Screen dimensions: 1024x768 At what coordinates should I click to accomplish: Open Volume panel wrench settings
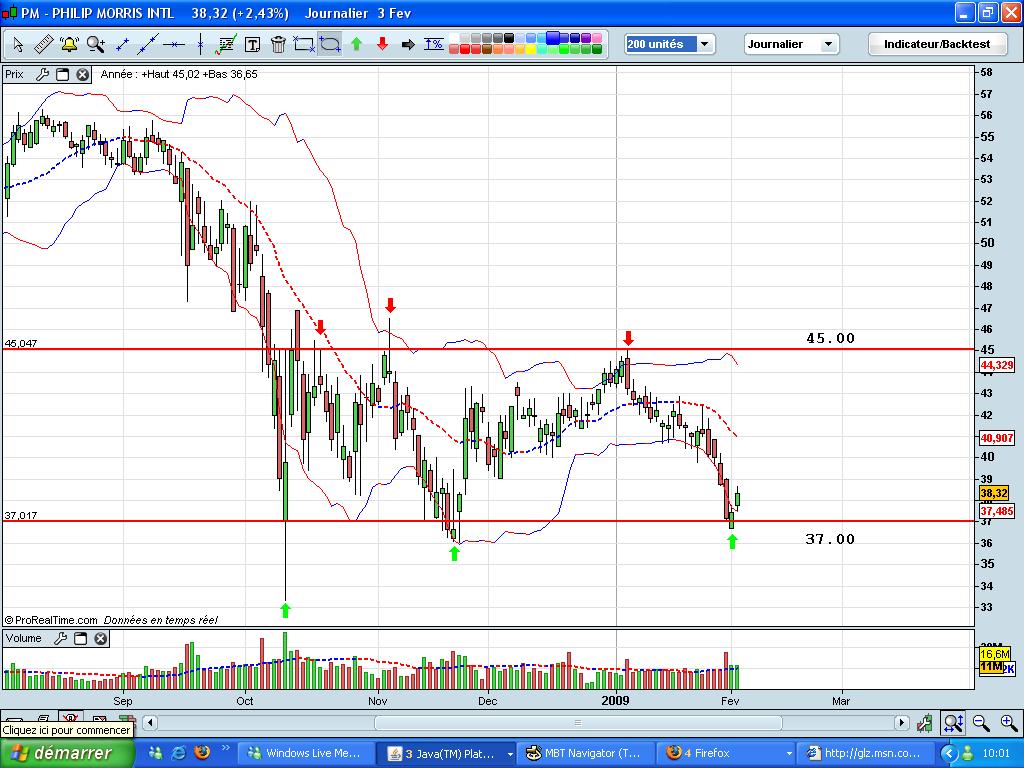[x=60, y=638]
